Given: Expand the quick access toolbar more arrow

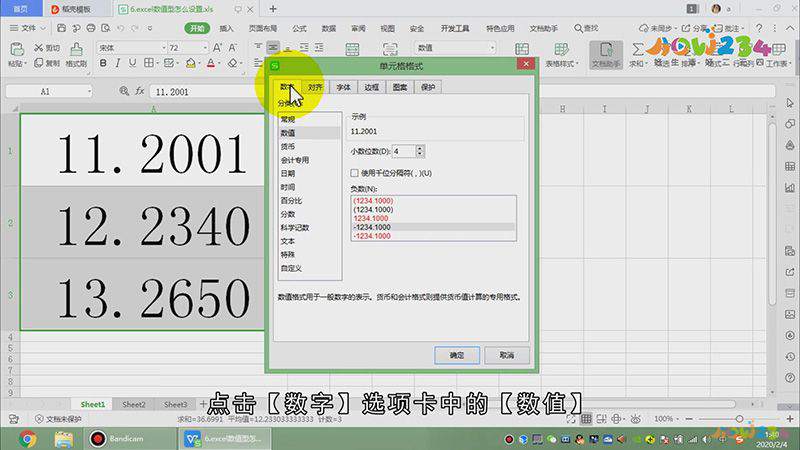Looking at the screenshot, I should 150,28.
